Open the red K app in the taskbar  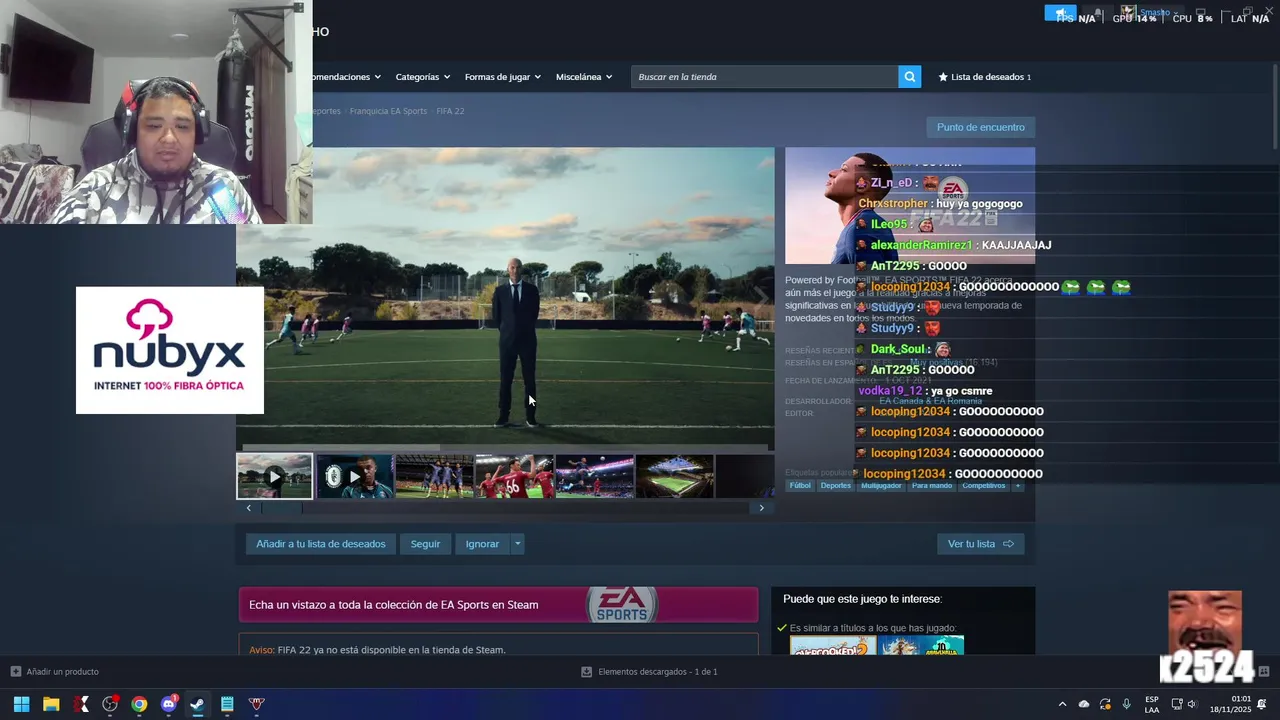pyautogui.click(x=81, y=704)
